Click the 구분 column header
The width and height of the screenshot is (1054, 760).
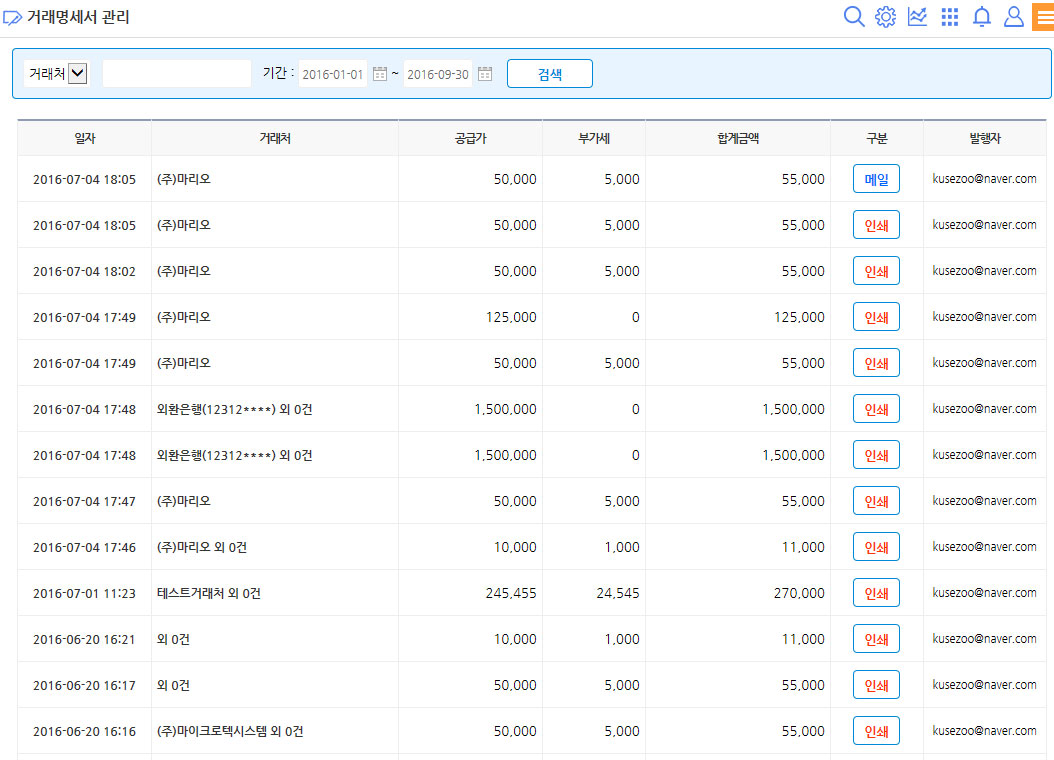(x=877, y=138)
